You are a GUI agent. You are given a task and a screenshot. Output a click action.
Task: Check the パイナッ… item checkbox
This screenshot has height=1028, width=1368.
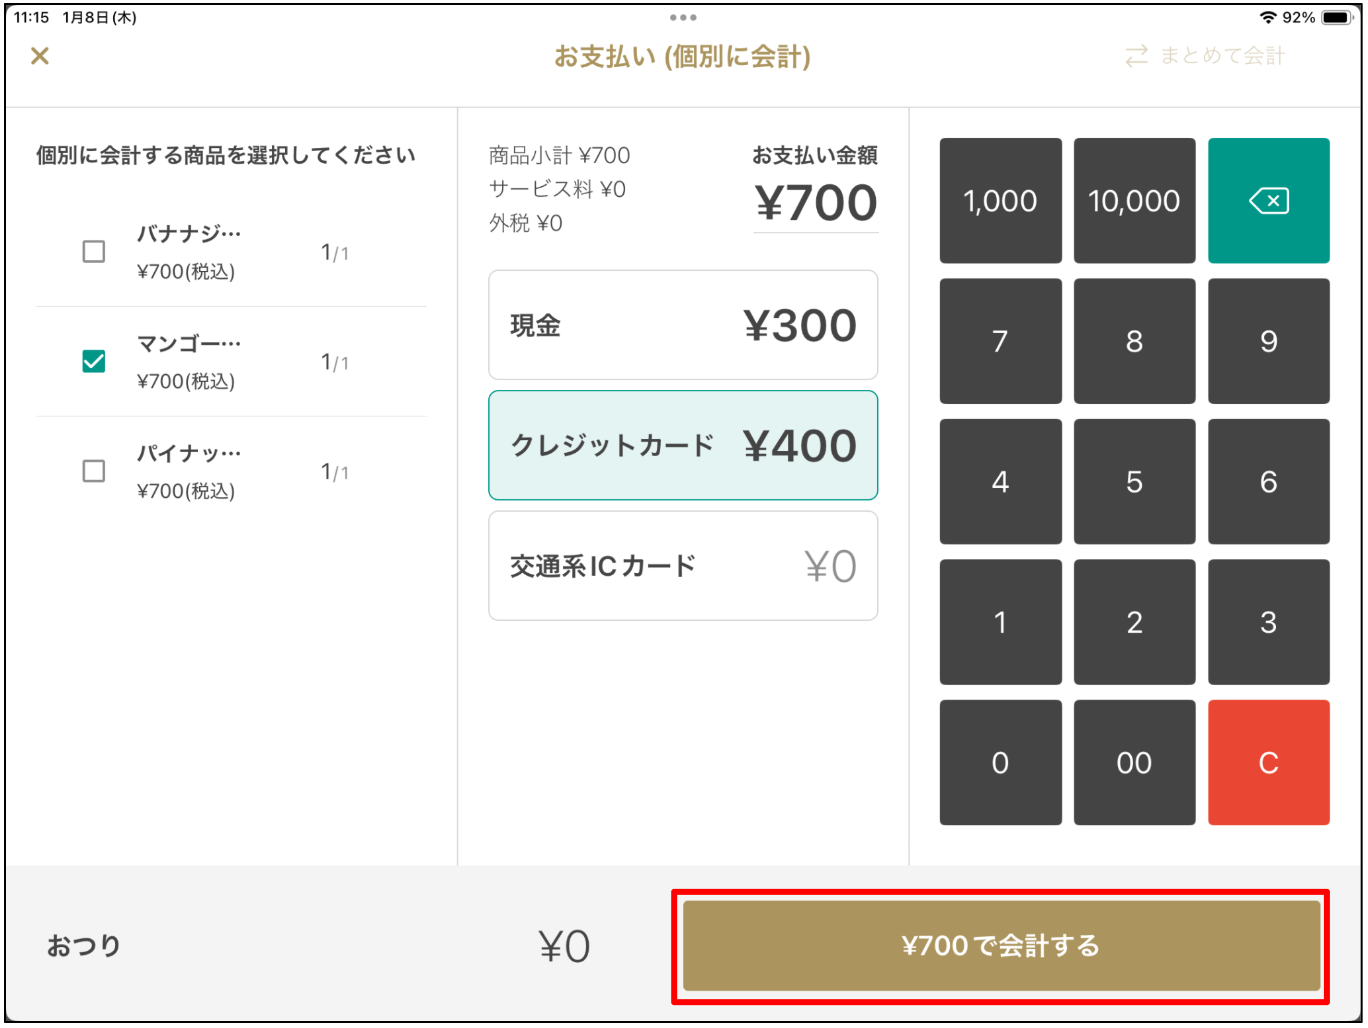(94, 471)
